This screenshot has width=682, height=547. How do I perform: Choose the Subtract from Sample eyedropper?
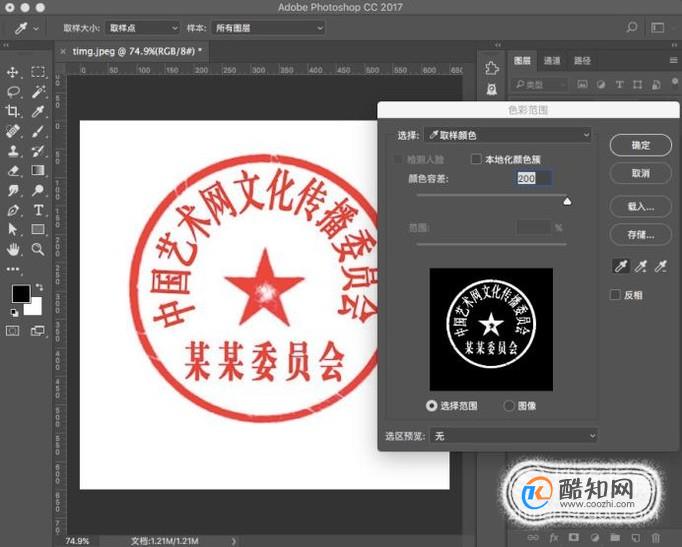pos(661,266)
